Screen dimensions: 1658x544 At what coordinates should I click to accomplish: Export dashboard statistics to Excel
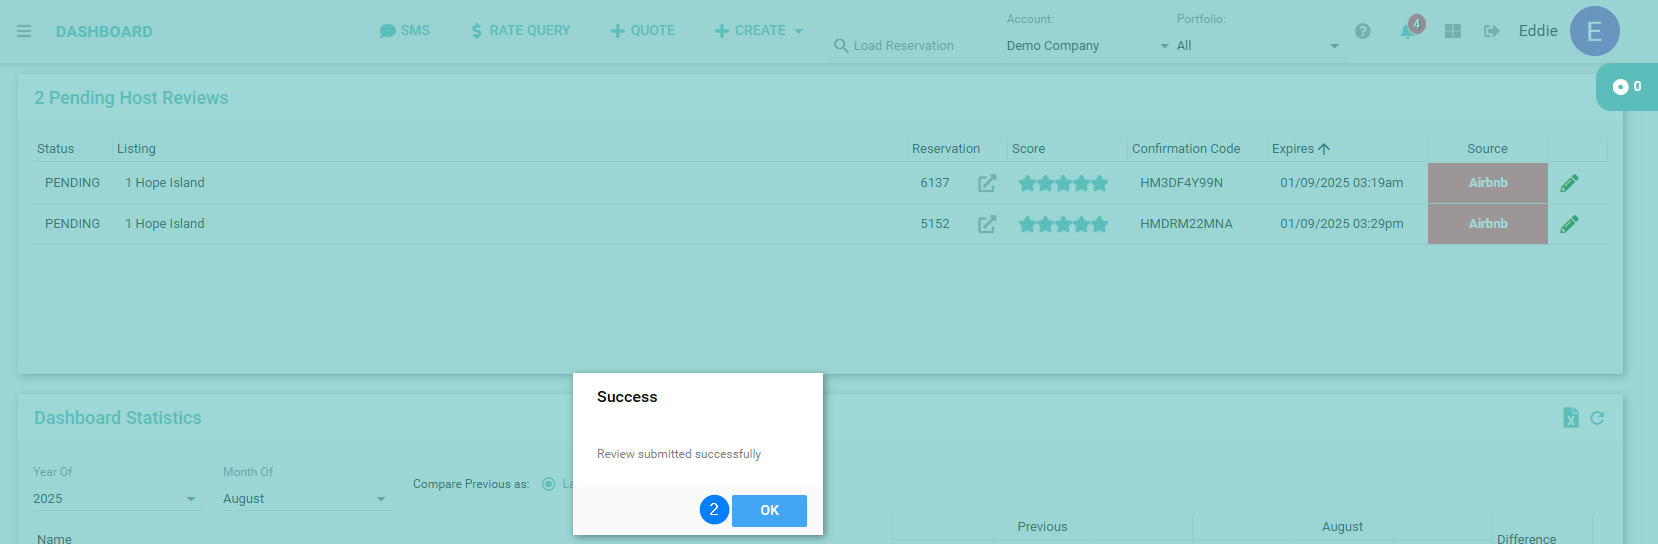click(1570, 418)
